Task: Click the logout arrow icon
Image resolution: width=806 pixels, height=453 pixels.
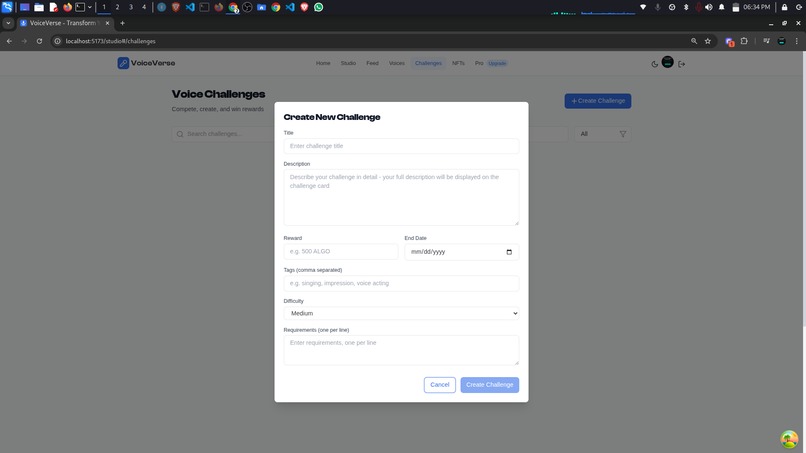Action: 682,64
